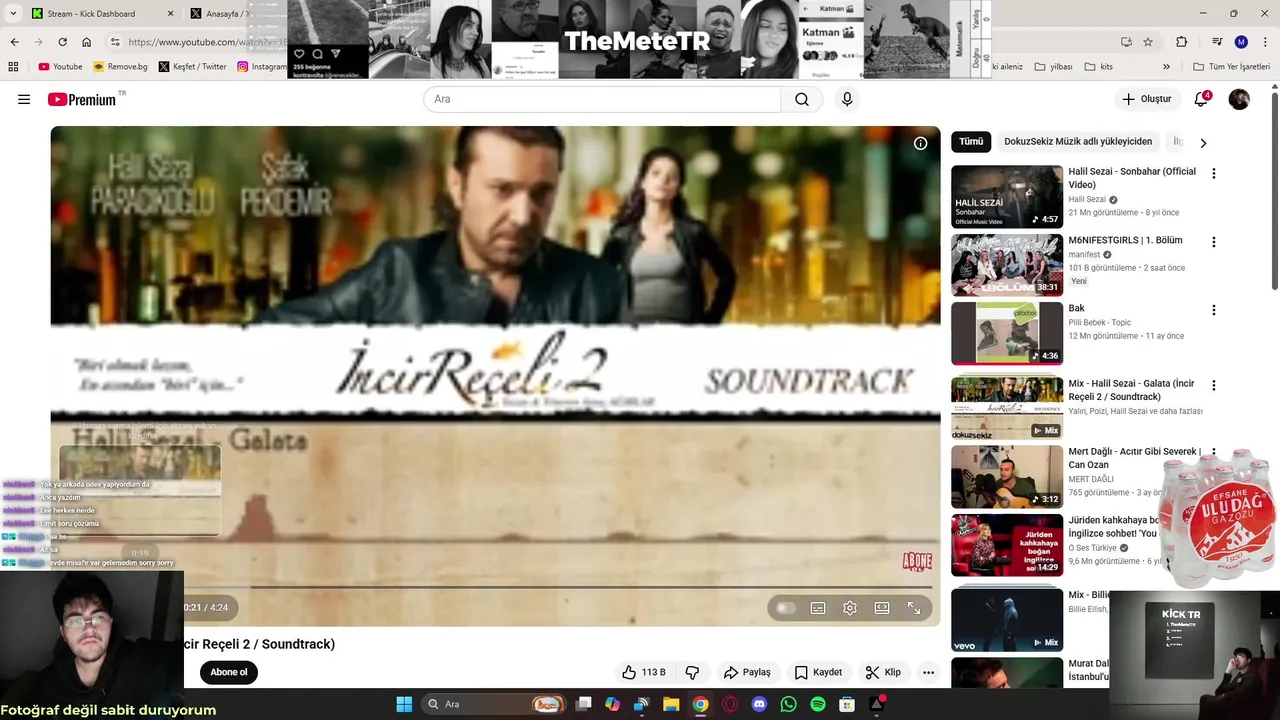The image size is (1280, 720).
Task: Open Spotify from taskbar
Action: (817, 704)
